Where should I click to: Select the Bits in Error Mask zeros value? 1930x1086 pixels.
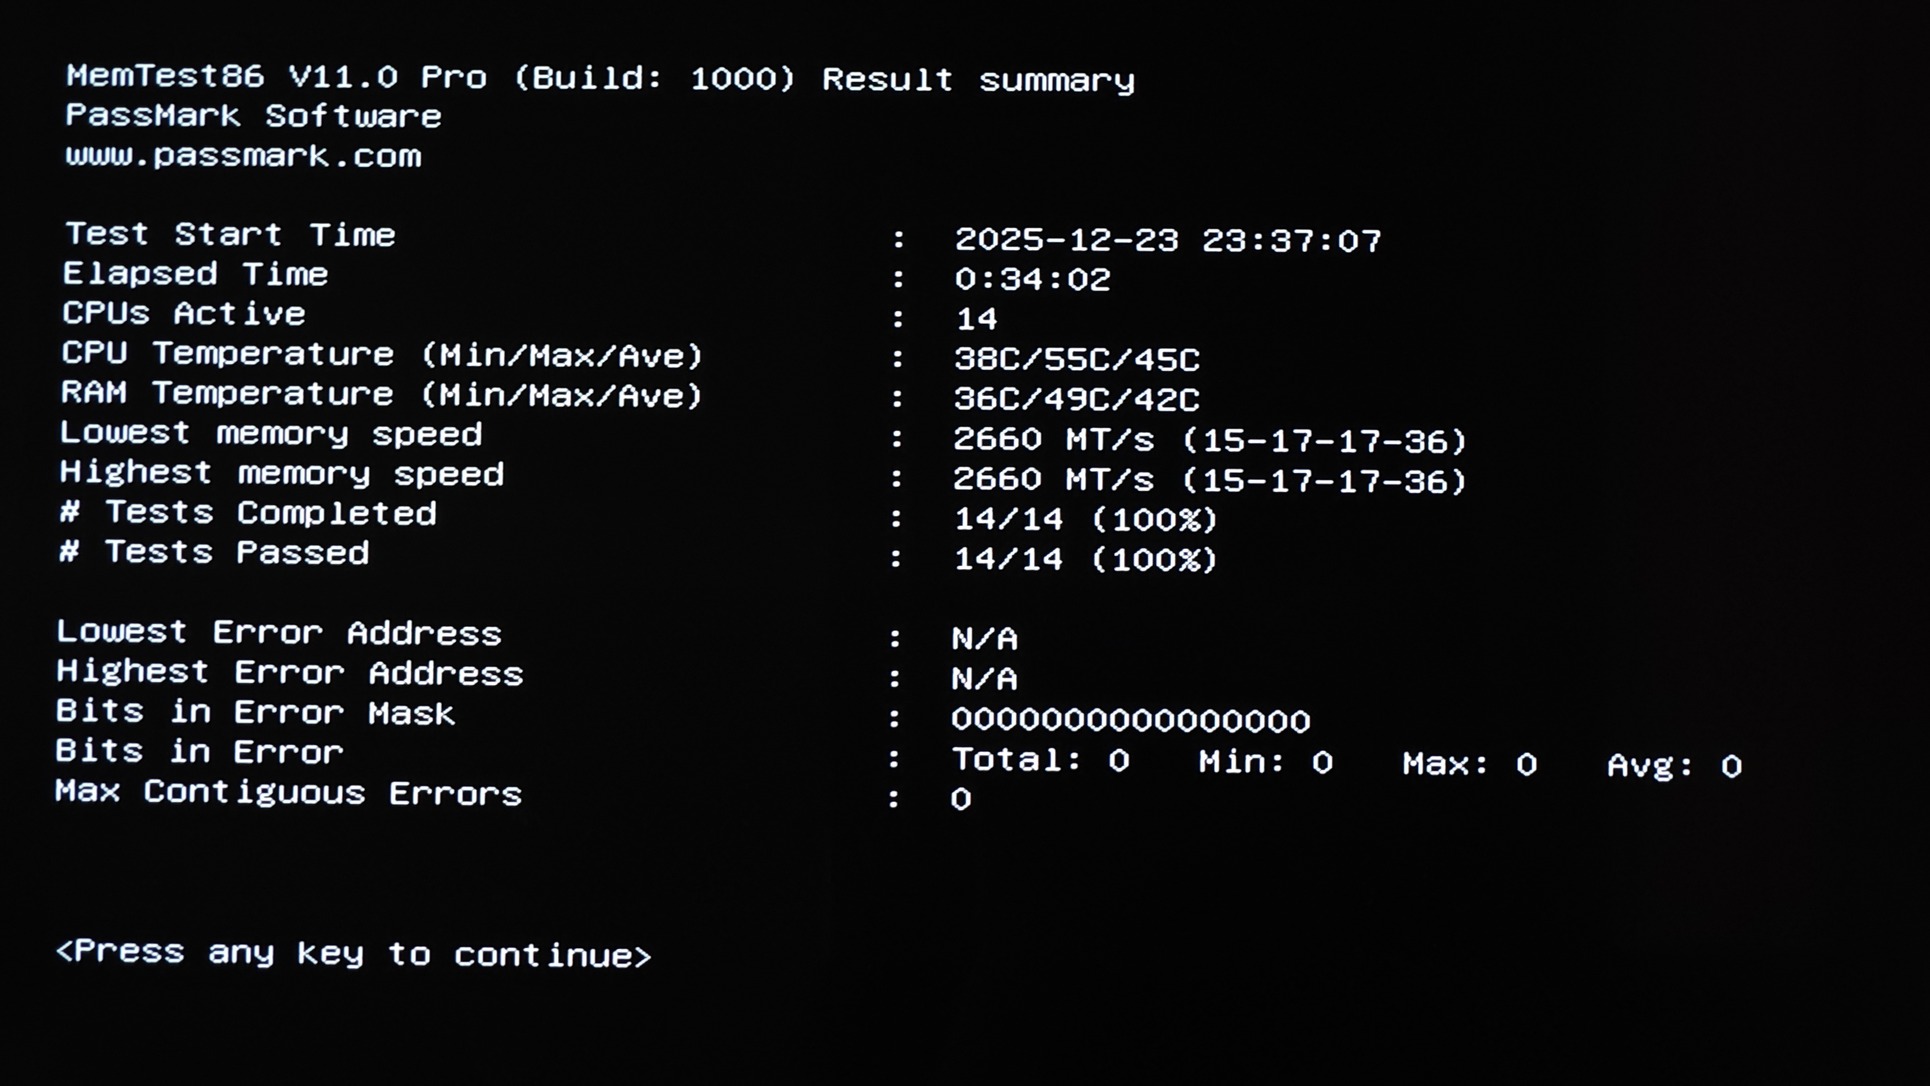(x=1130, y=720)
